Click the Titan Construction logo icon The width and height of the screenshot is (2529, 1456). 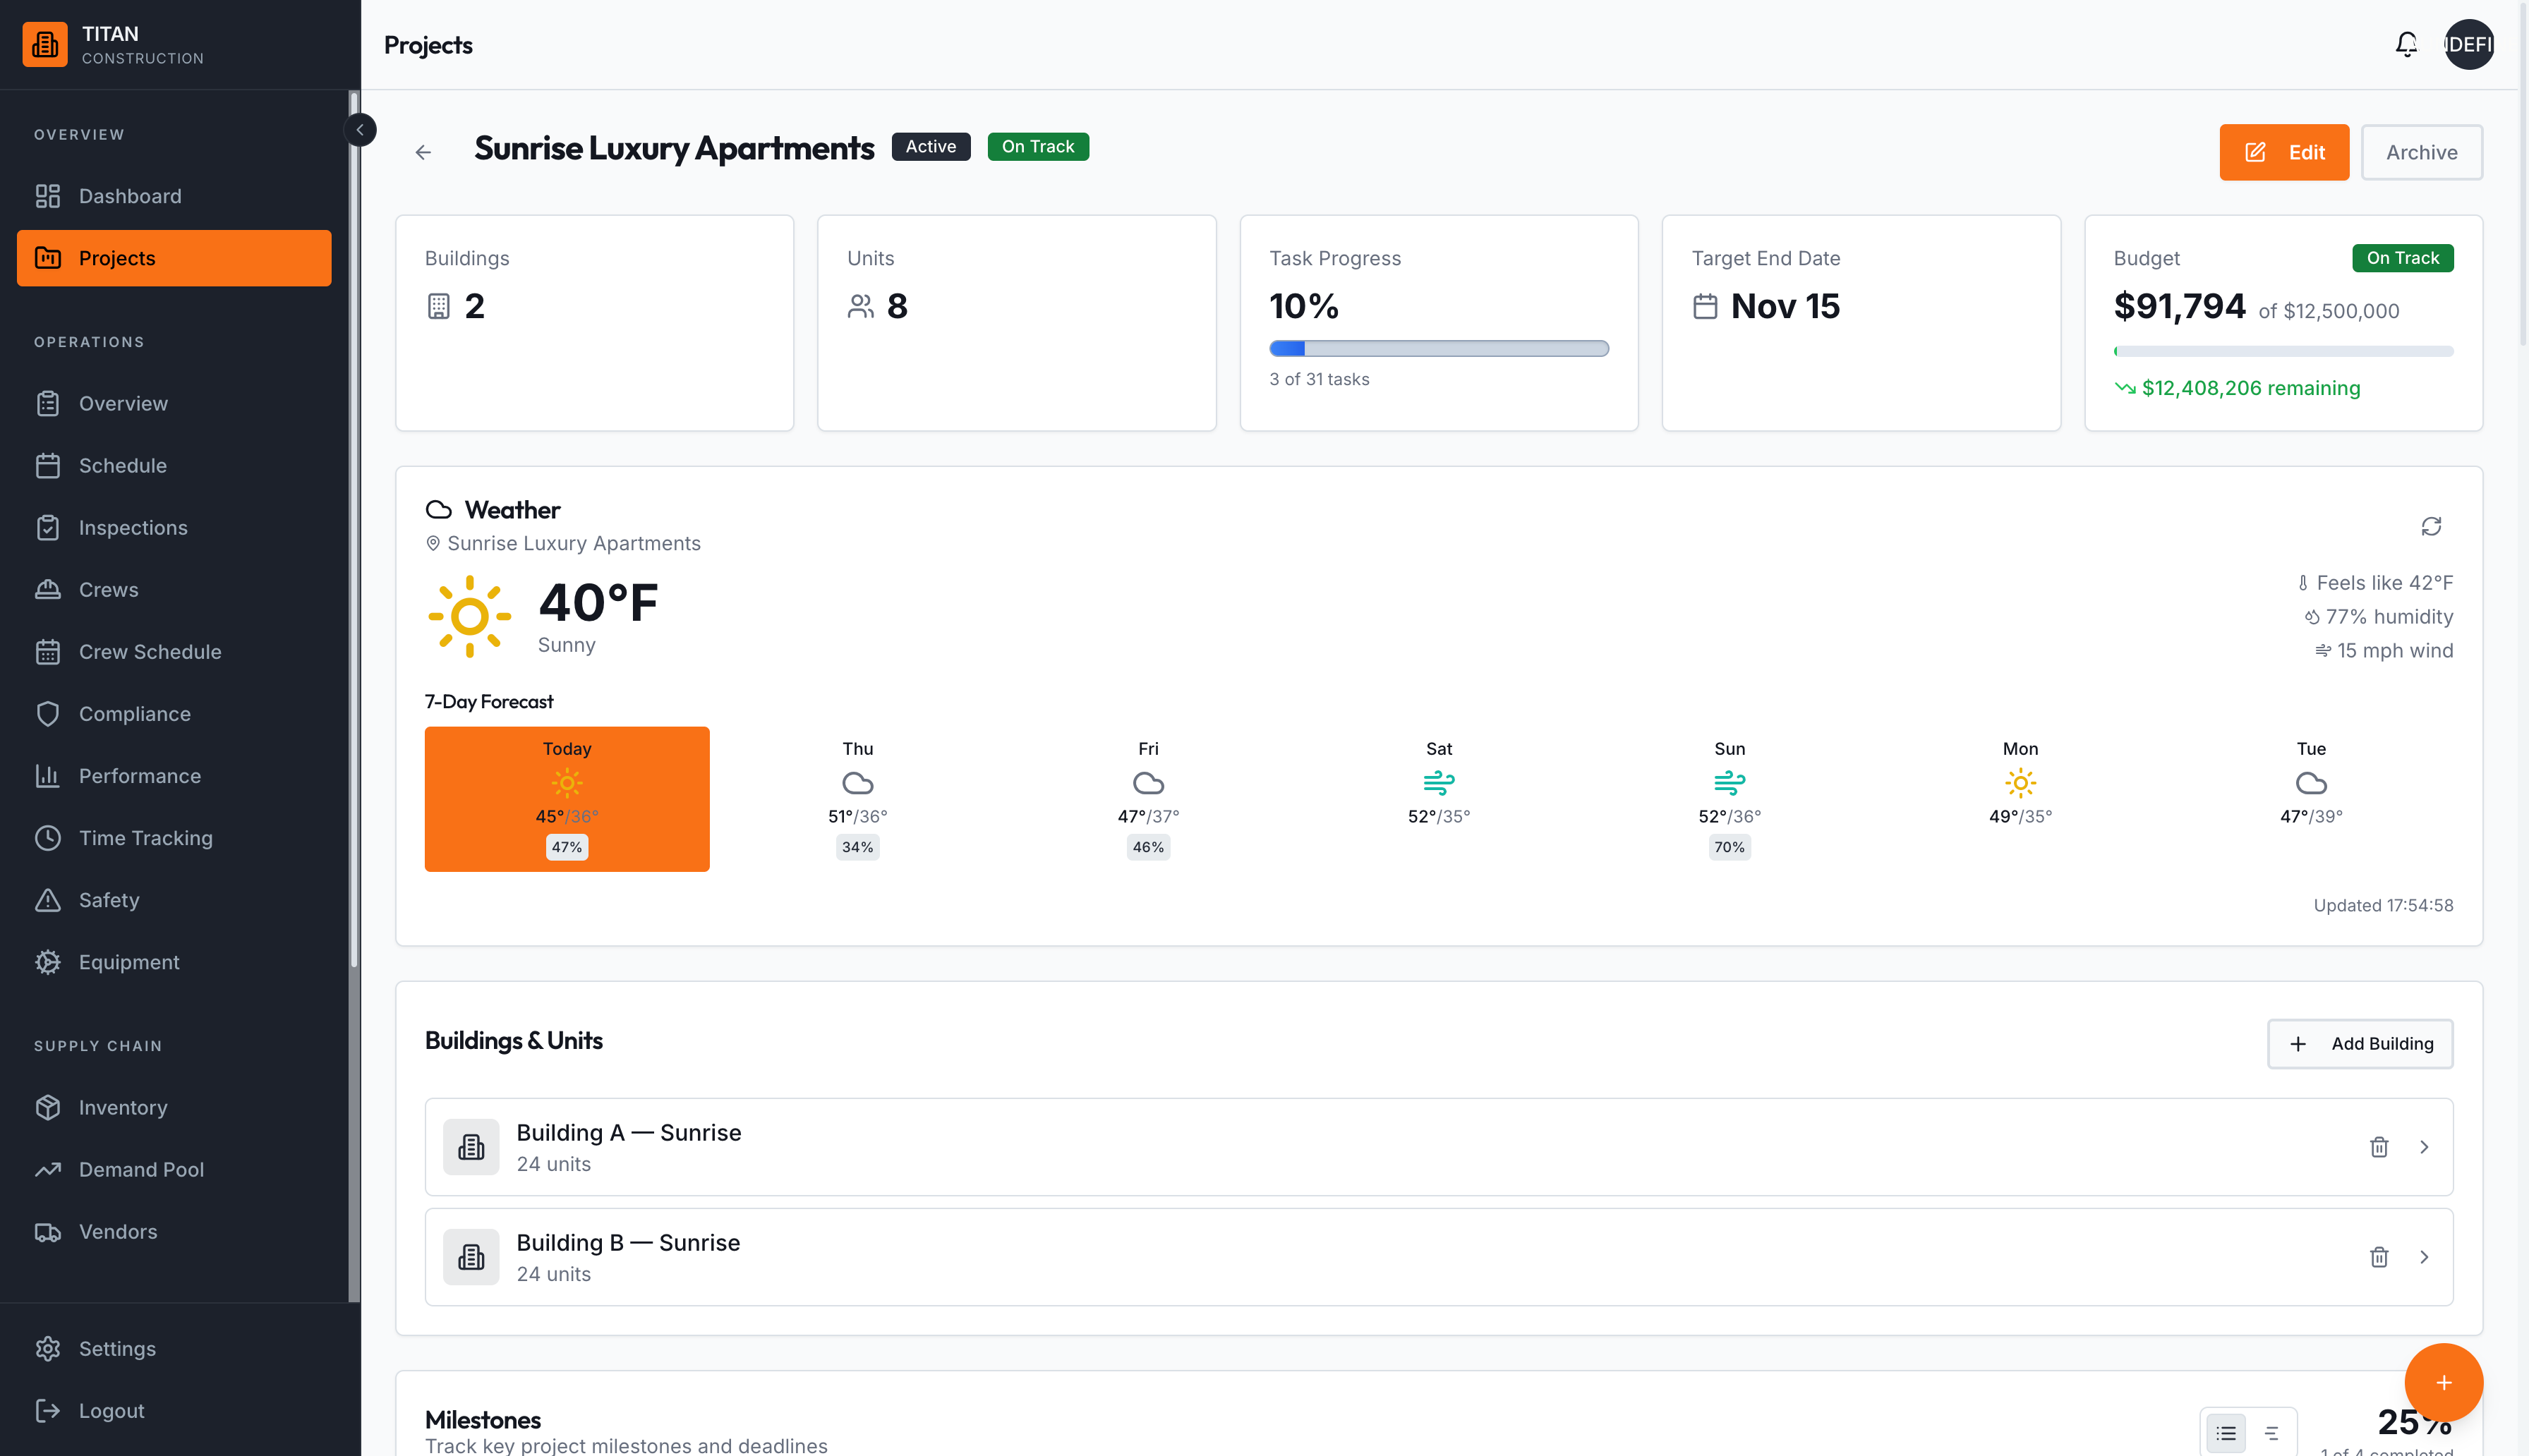click(45, 44)
